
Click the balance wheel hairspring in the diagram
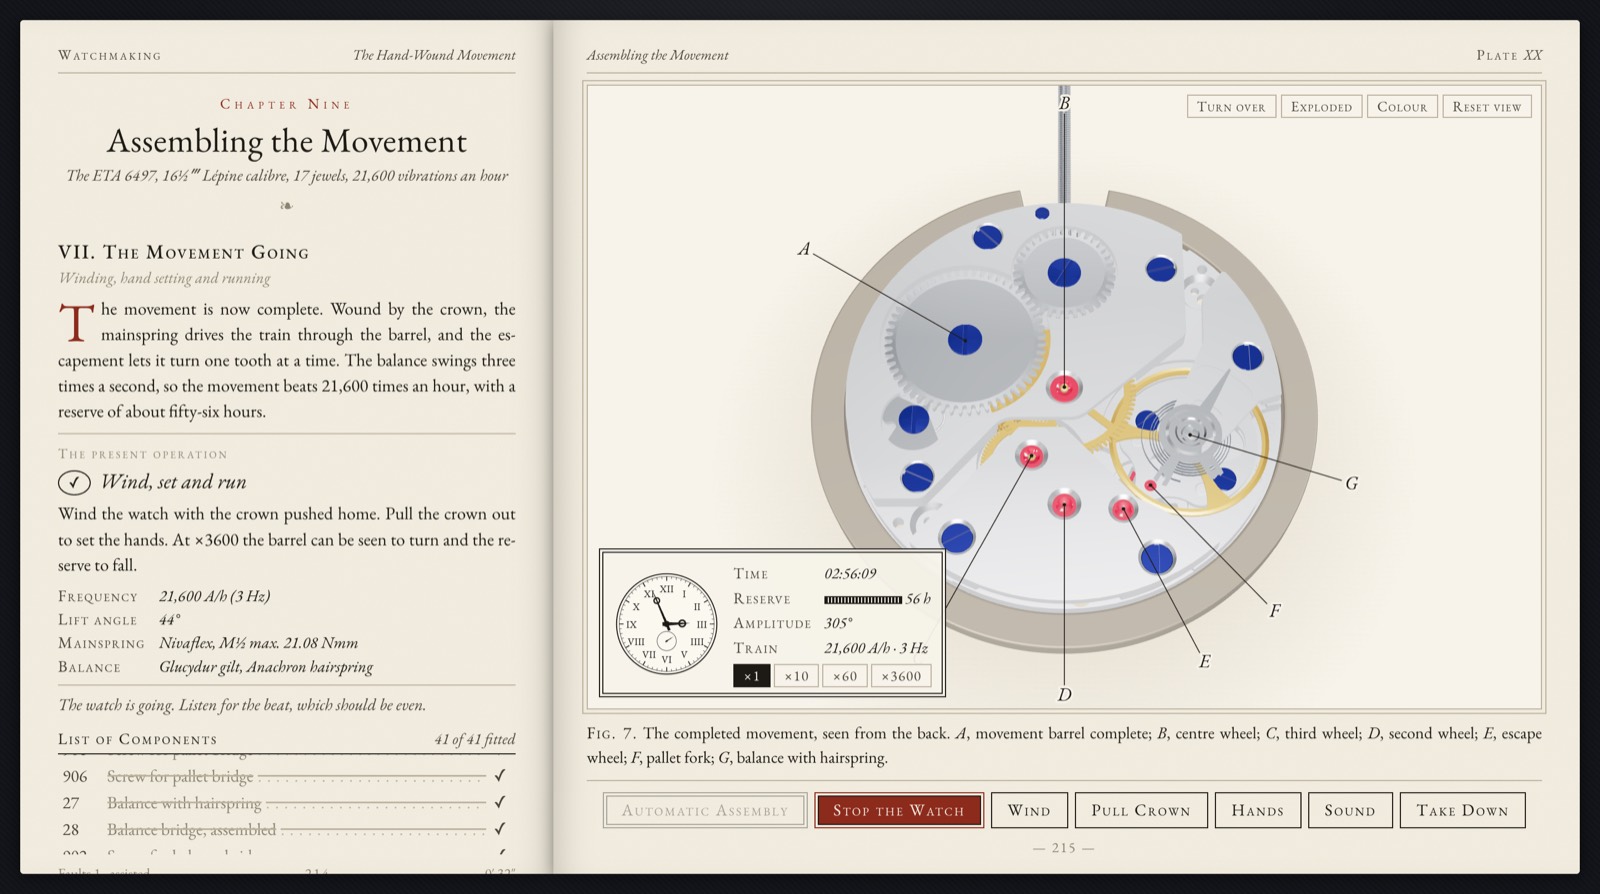(1190, 434)
